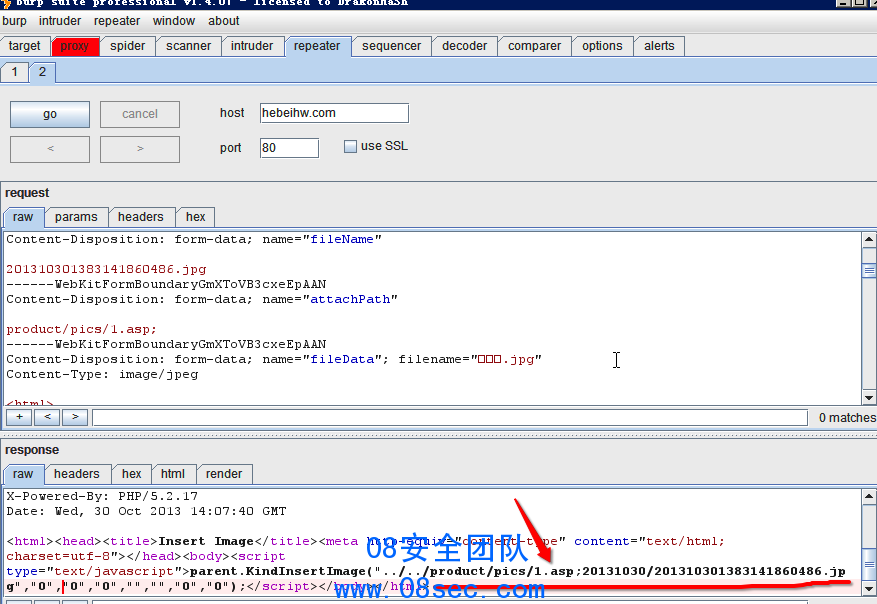
Task: Select the request raw tab
Action: (23, 217)
